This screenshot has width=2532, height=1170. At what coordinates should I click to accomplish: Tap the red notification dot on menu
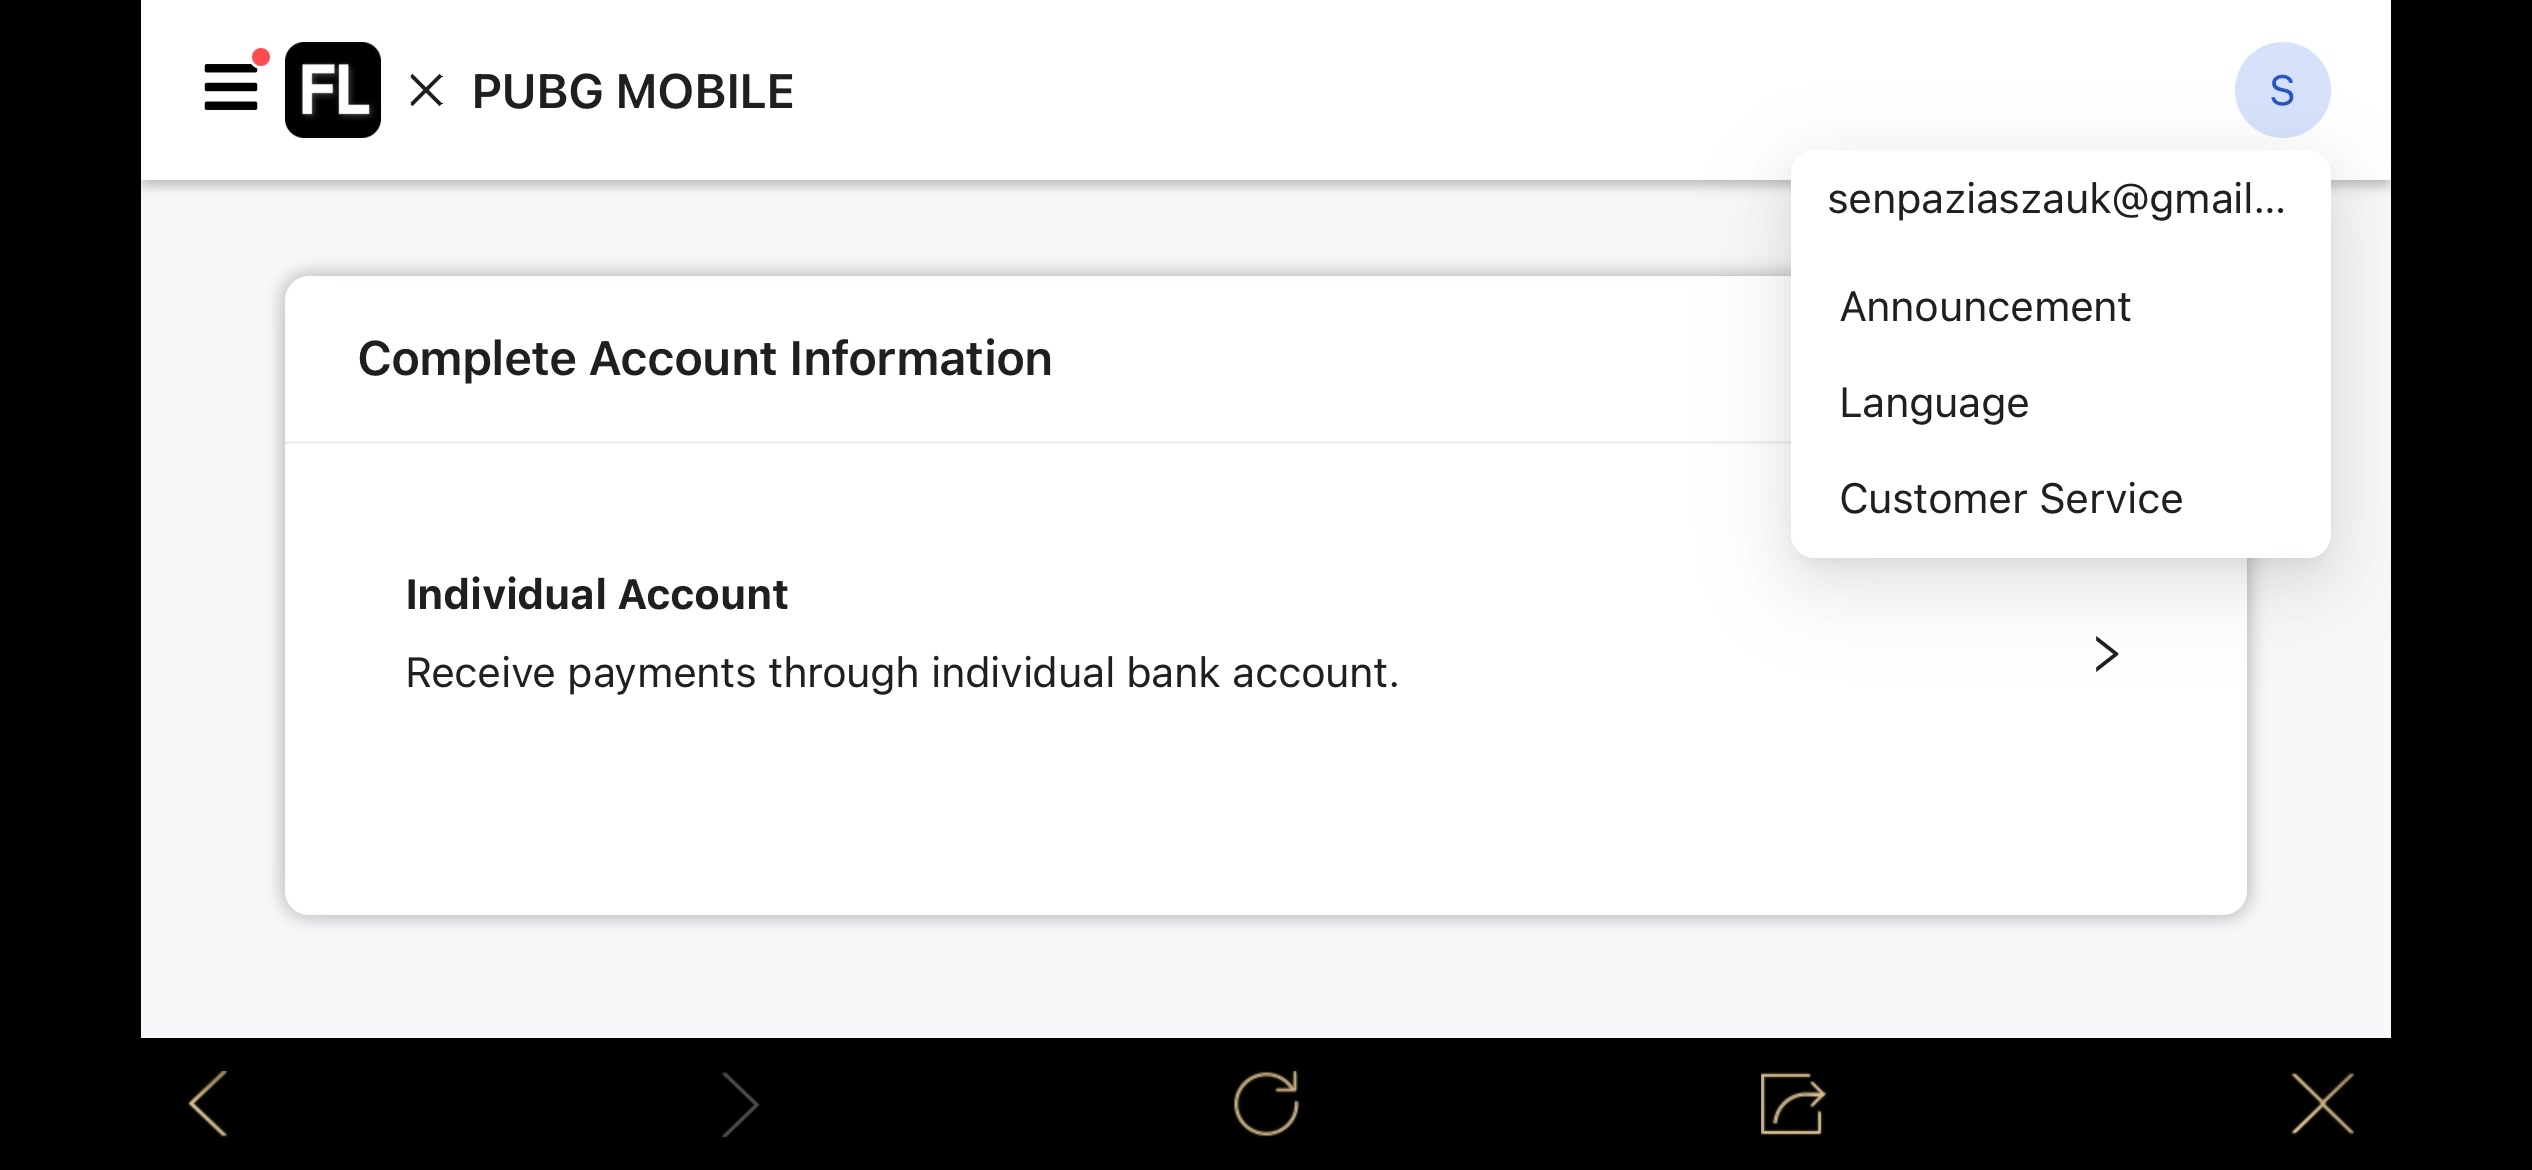261,57
